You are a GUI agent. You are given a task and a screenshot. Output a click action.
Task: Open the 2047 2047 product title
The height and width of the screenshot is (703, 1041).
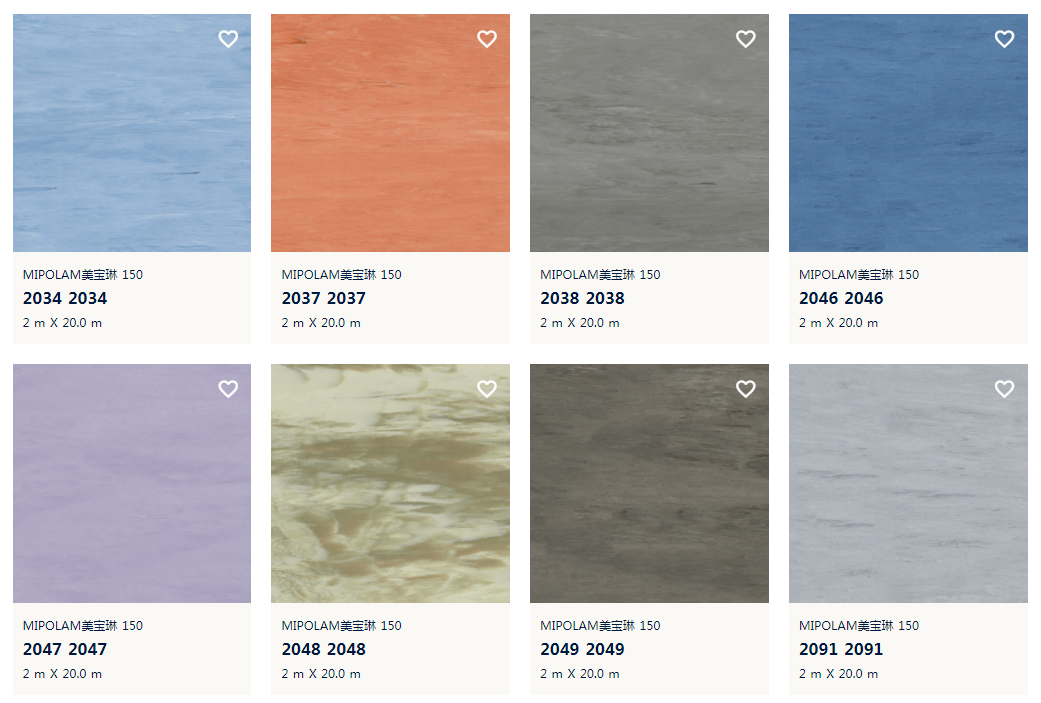coord(65,649)
